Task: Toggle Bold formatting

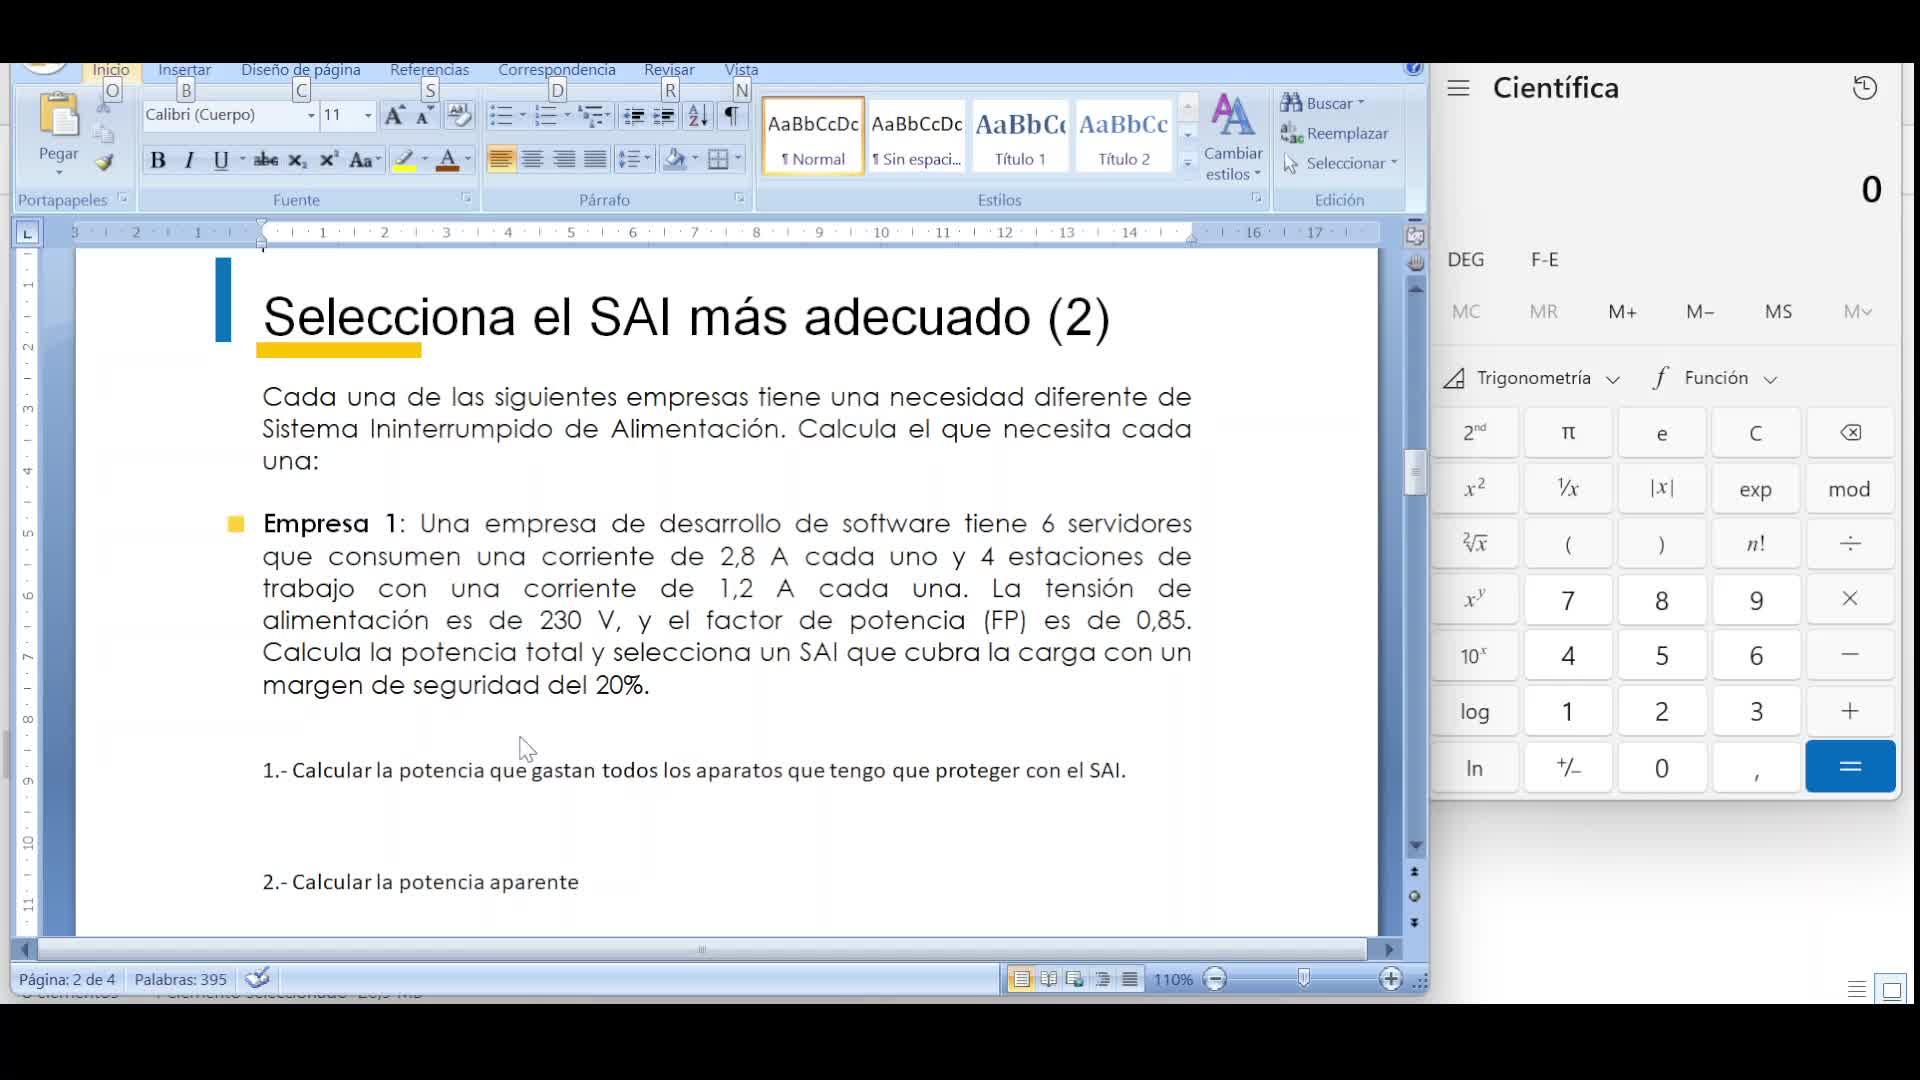Action: (x=157, y=160)
